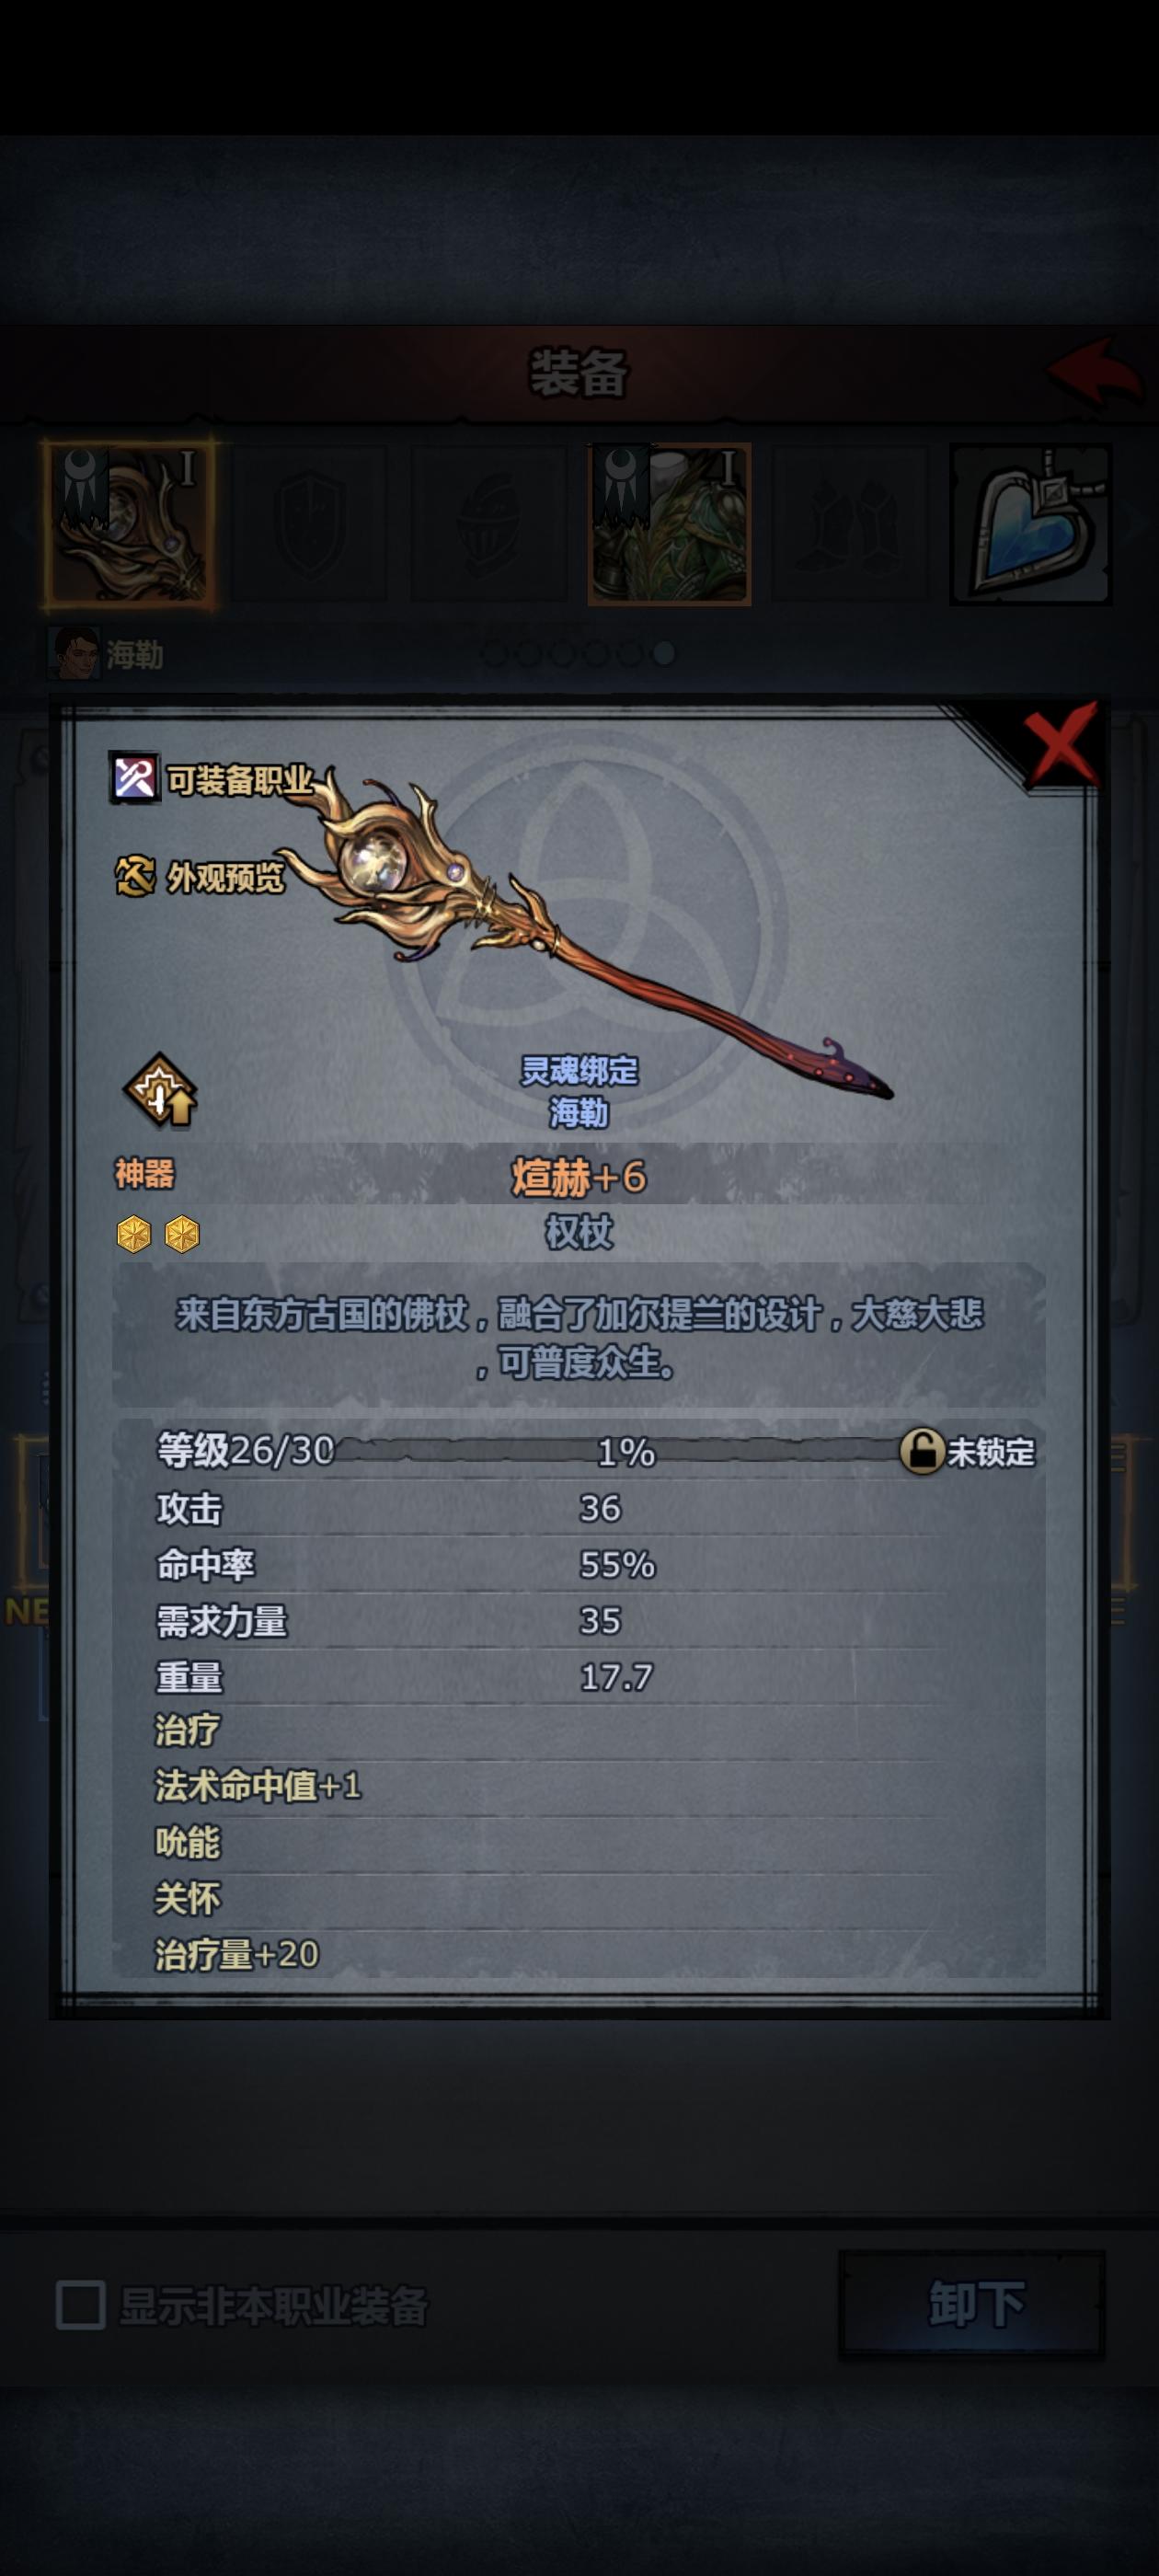This screenshot has height=2576, width=1159.
Task: Tap the equippable class icon
Action: point(133,778)
